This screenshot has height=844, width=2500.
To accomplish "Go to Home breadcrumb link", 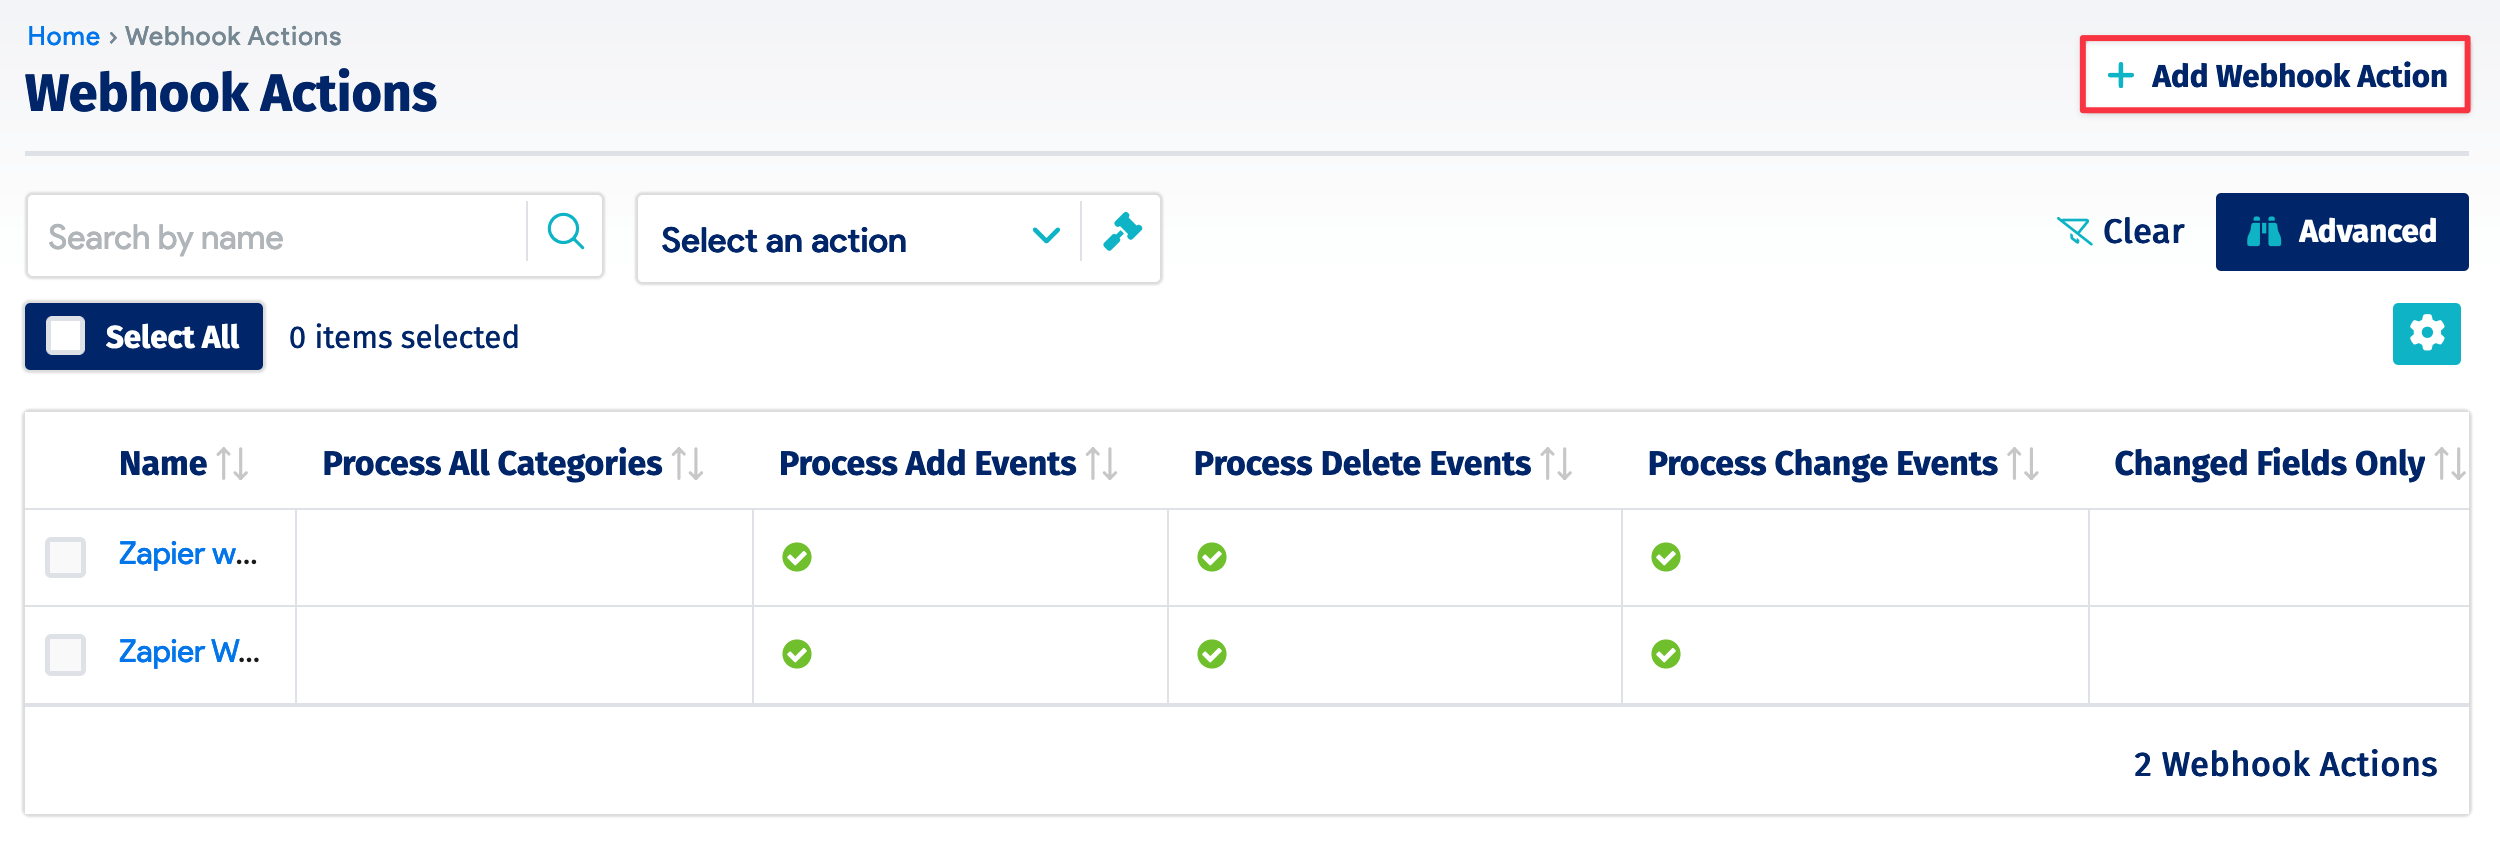I will point(64,36).
